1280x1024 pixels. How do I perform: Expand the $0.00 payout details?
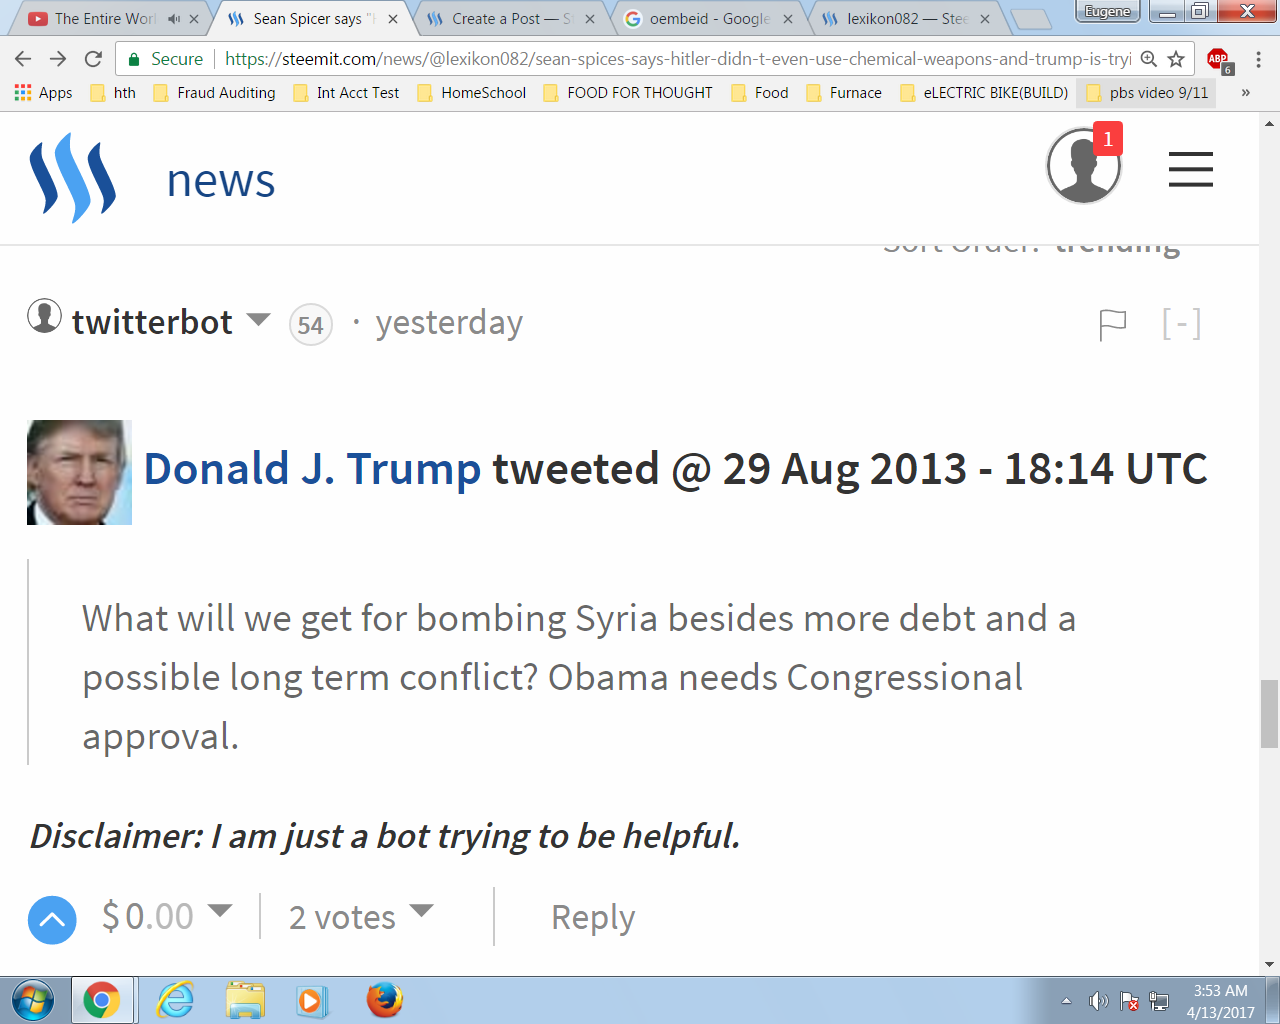point(220,910)
